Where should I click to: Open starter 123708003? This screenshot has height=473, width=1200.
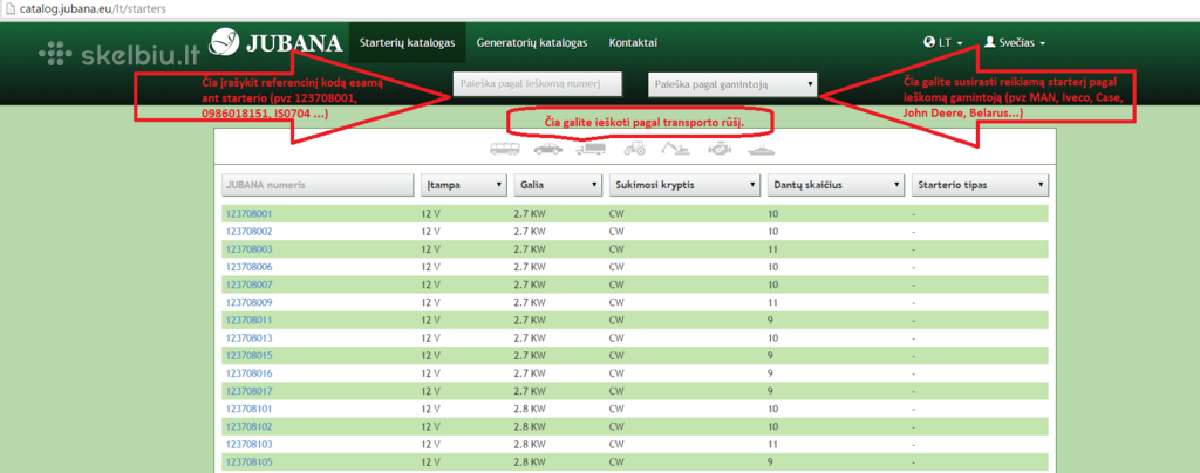click(x=249, y=249)
